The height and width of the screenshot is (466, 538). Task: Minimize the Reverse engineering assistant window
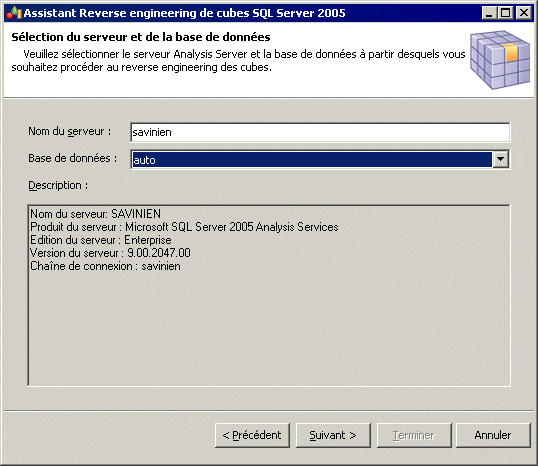point(489,13)
